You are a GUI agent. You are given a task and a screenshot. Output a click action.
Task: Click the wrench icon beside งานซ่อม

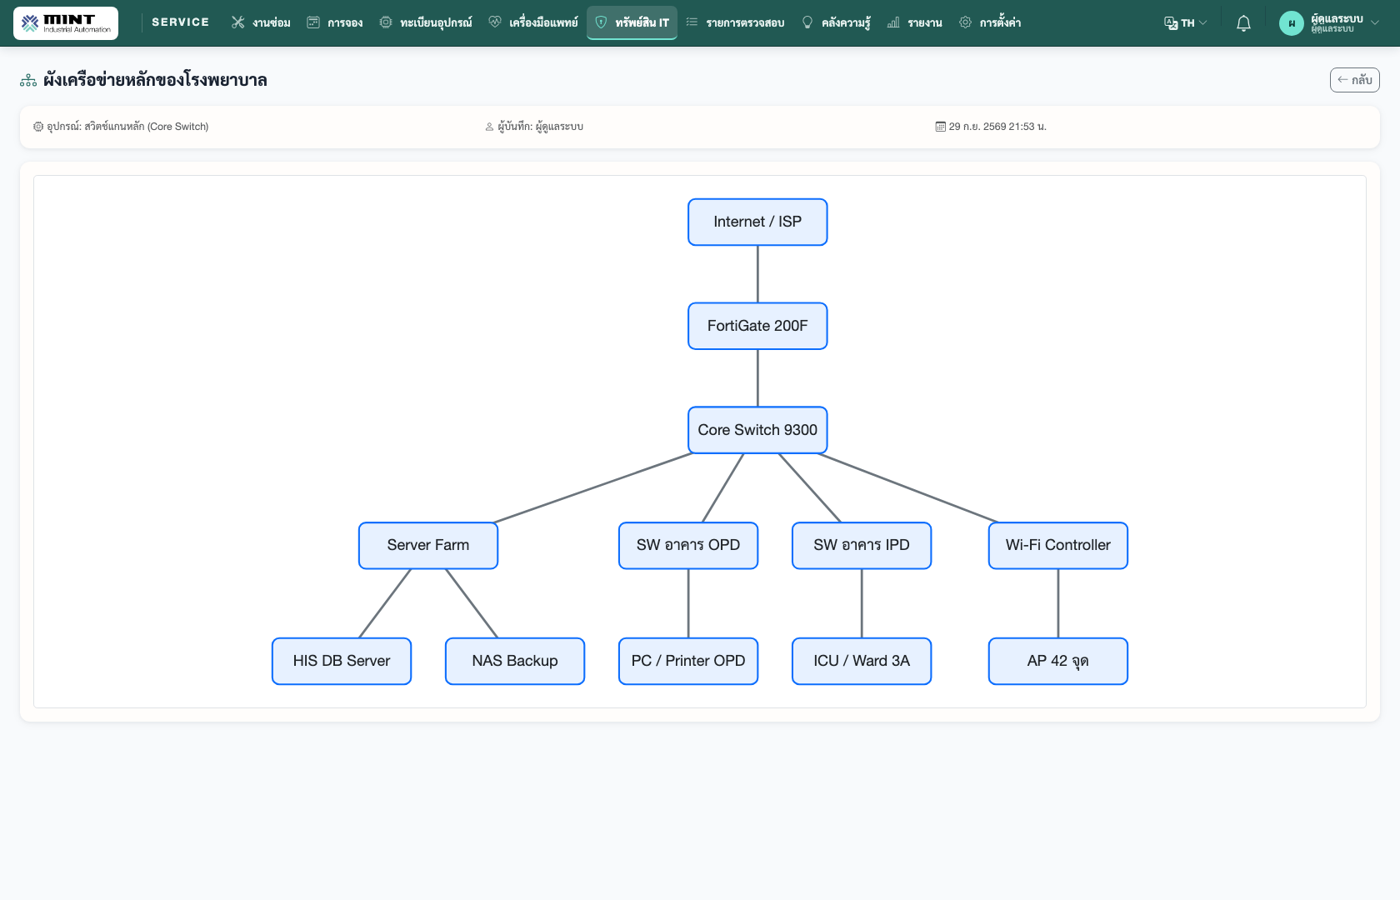[x=238, y=22]
